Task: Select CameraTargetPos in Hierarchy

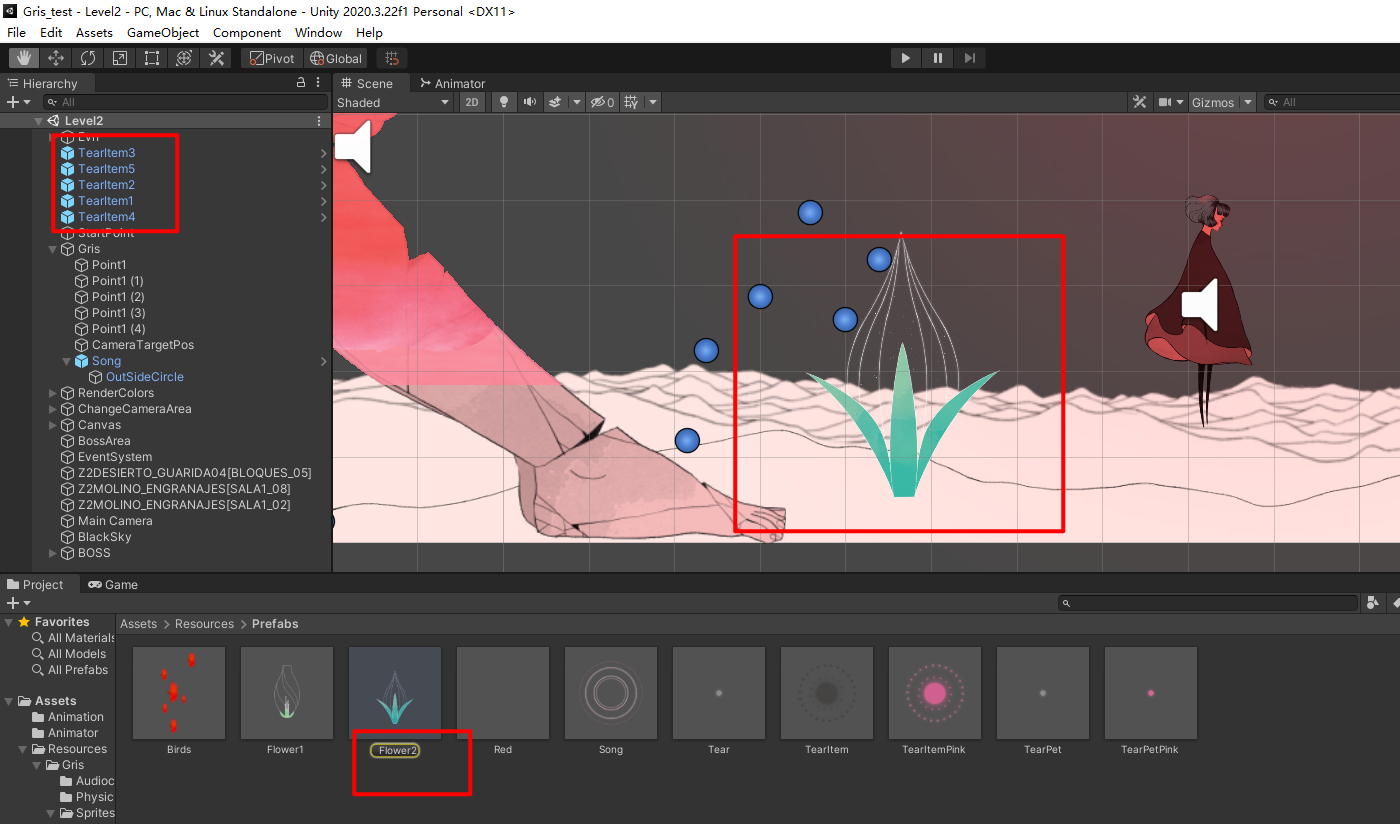Action: click(143, 345)
